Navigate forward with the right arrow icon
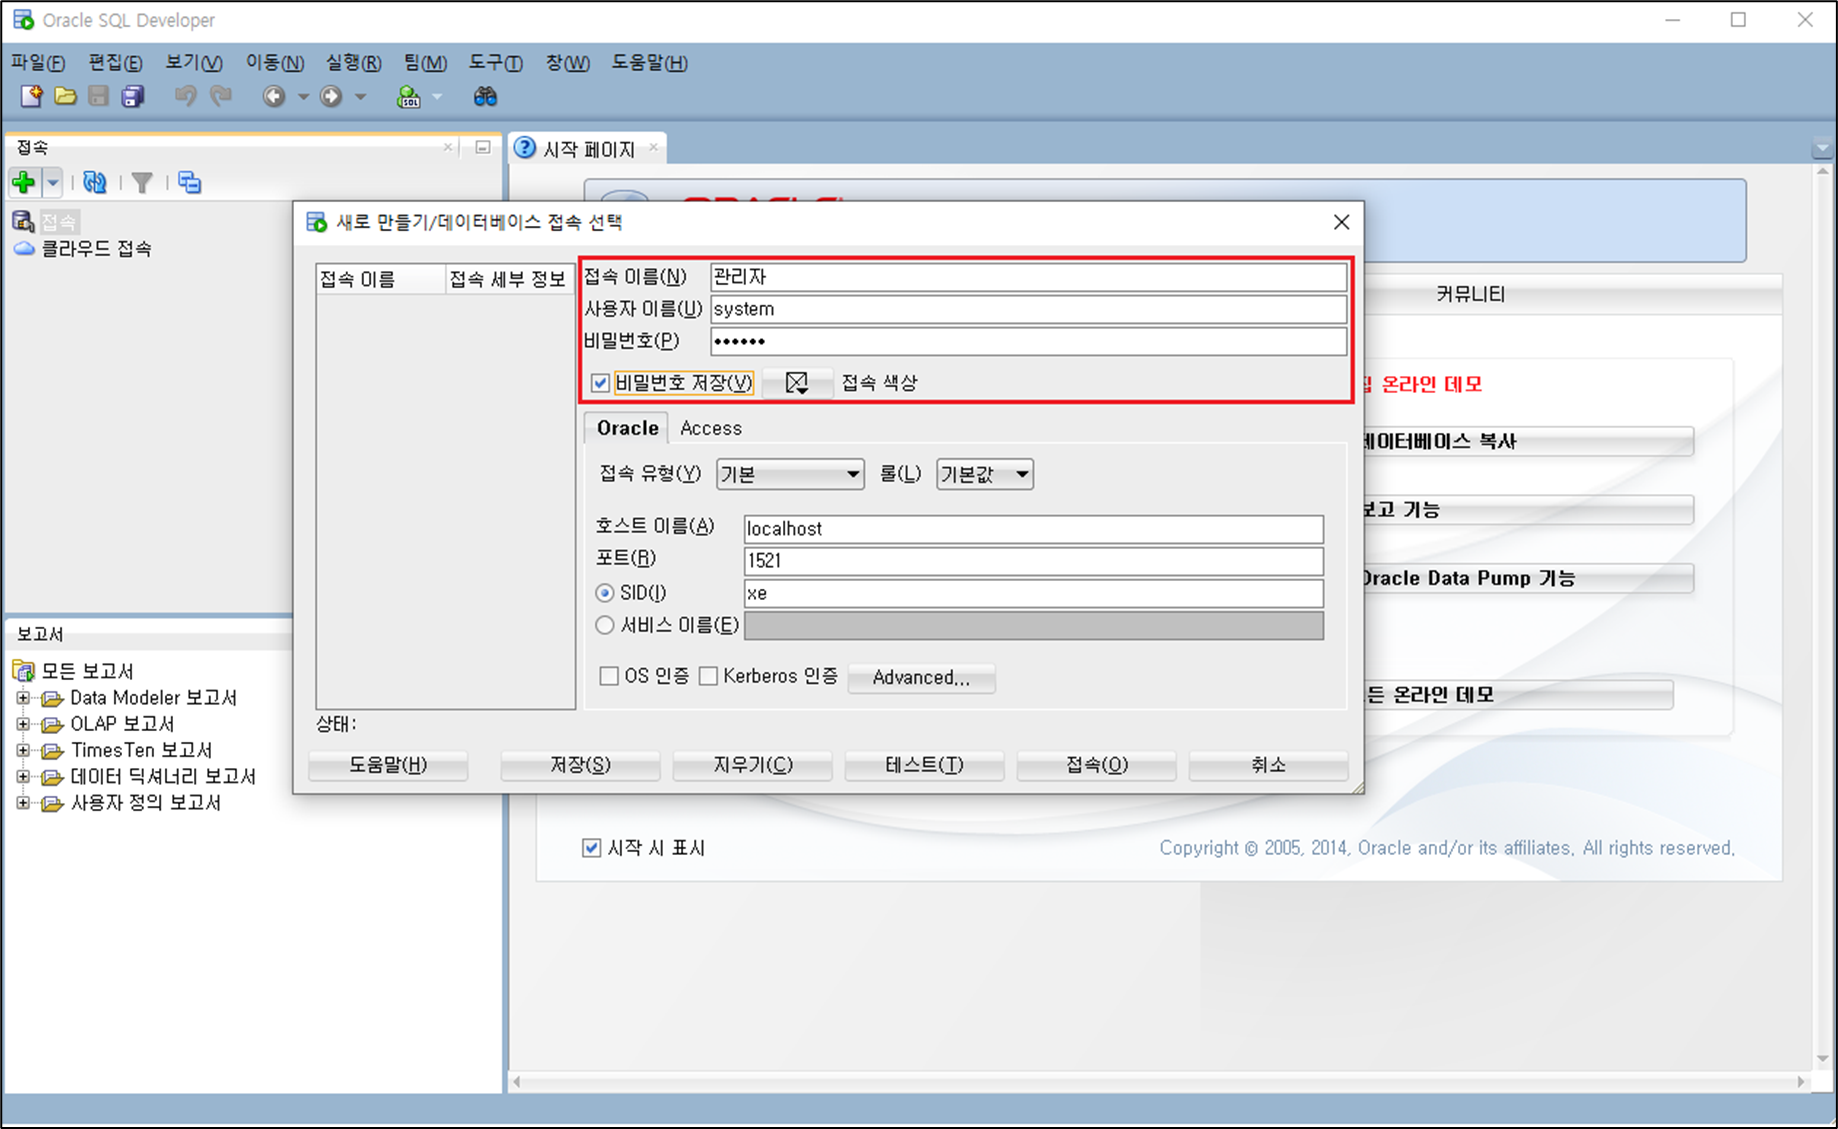 [331, 96]
